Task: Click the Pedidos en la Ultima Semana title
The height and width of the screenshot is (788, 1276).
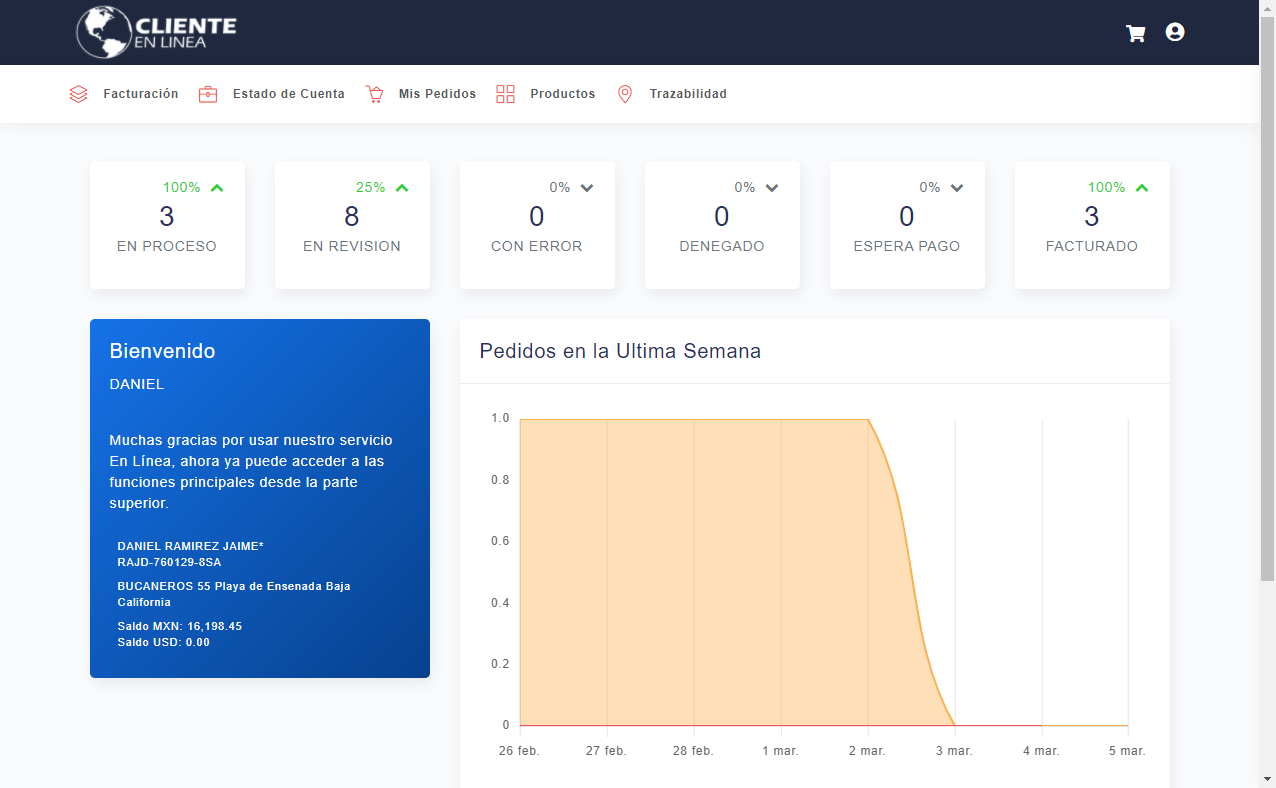Action: (620, 351)
